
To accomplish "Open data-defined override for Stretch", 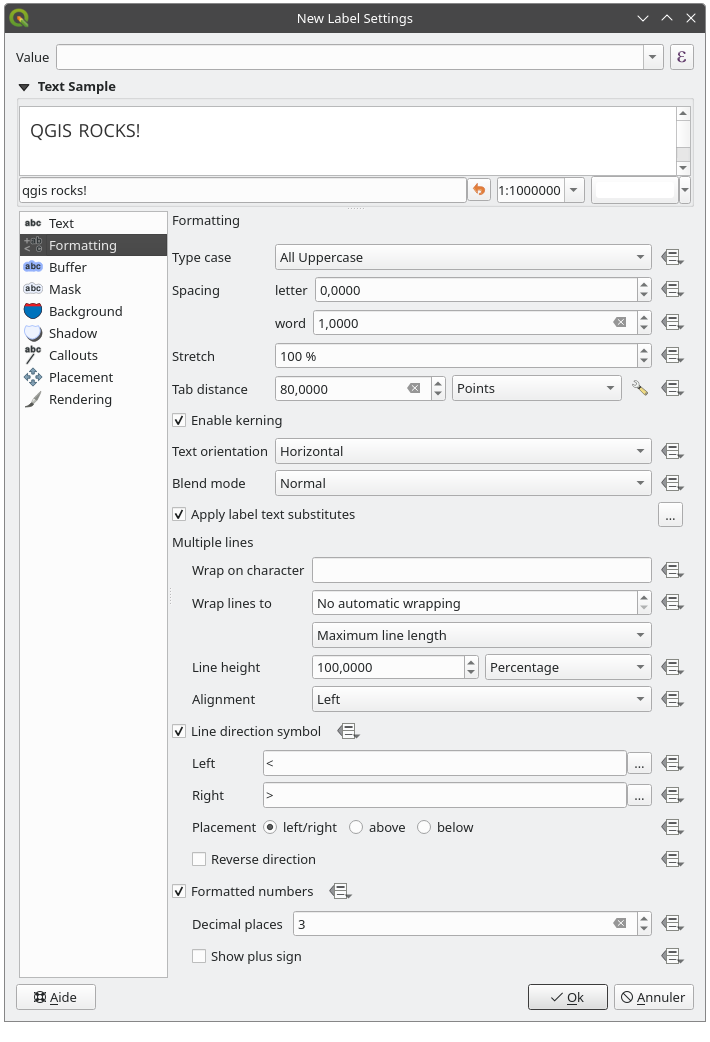I will [672, 356].
